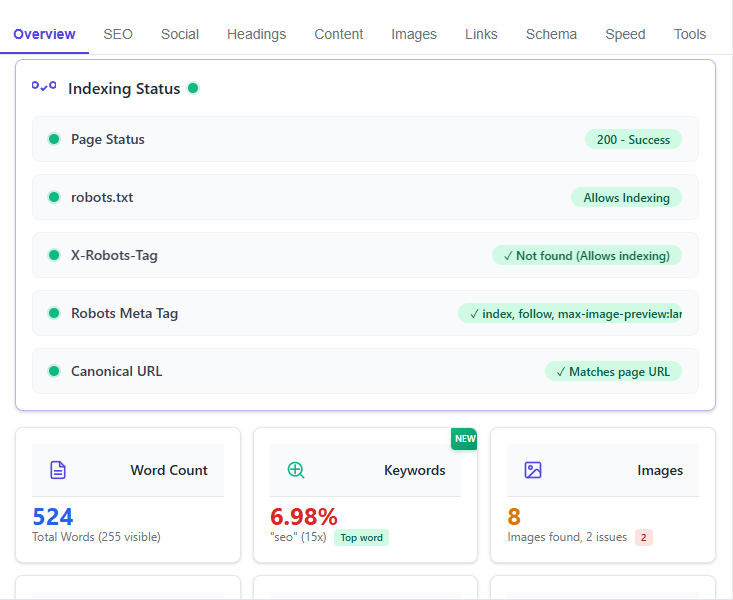This screenshot has height=600, width=733.
Task: Click the 'Robots Meta Tag' row label
Action: tap(124, 313)
